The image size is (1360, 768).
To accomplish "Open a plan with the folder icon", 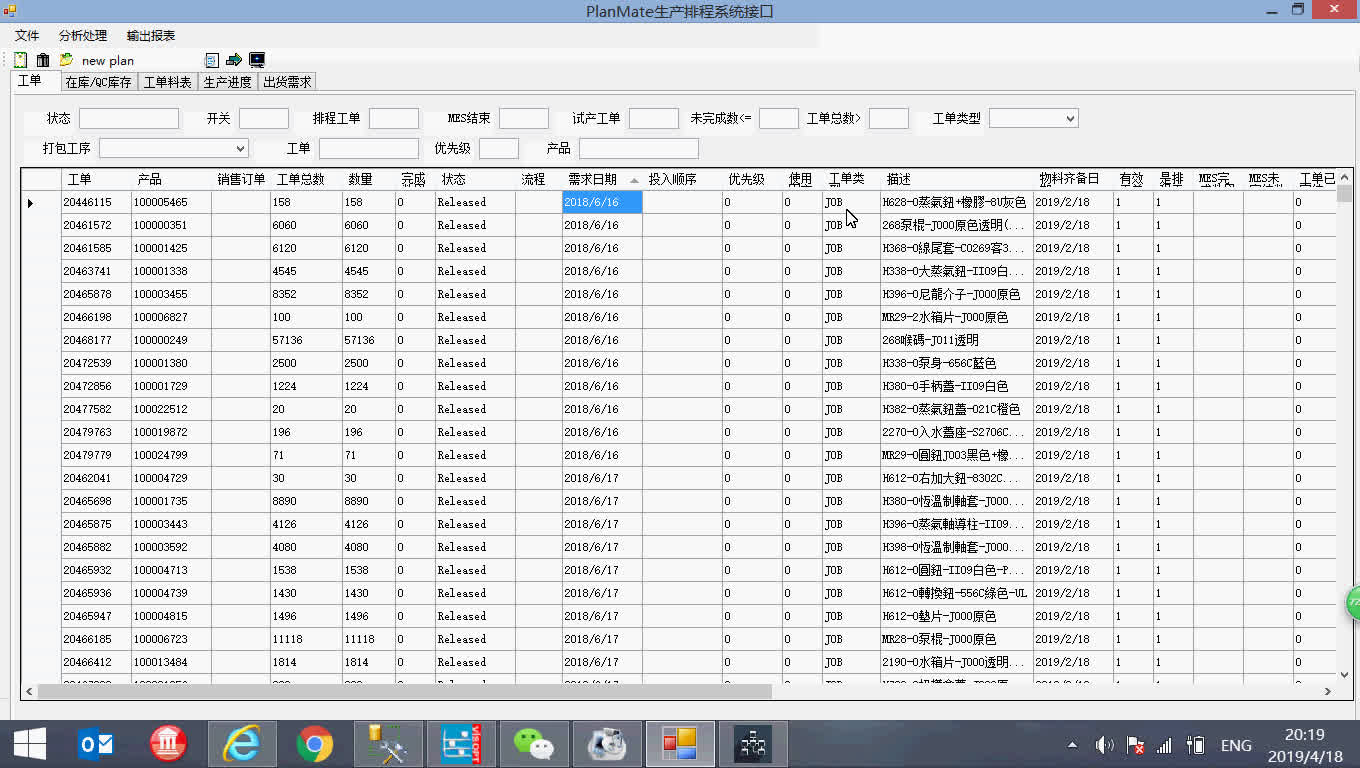I will (64, 59).
